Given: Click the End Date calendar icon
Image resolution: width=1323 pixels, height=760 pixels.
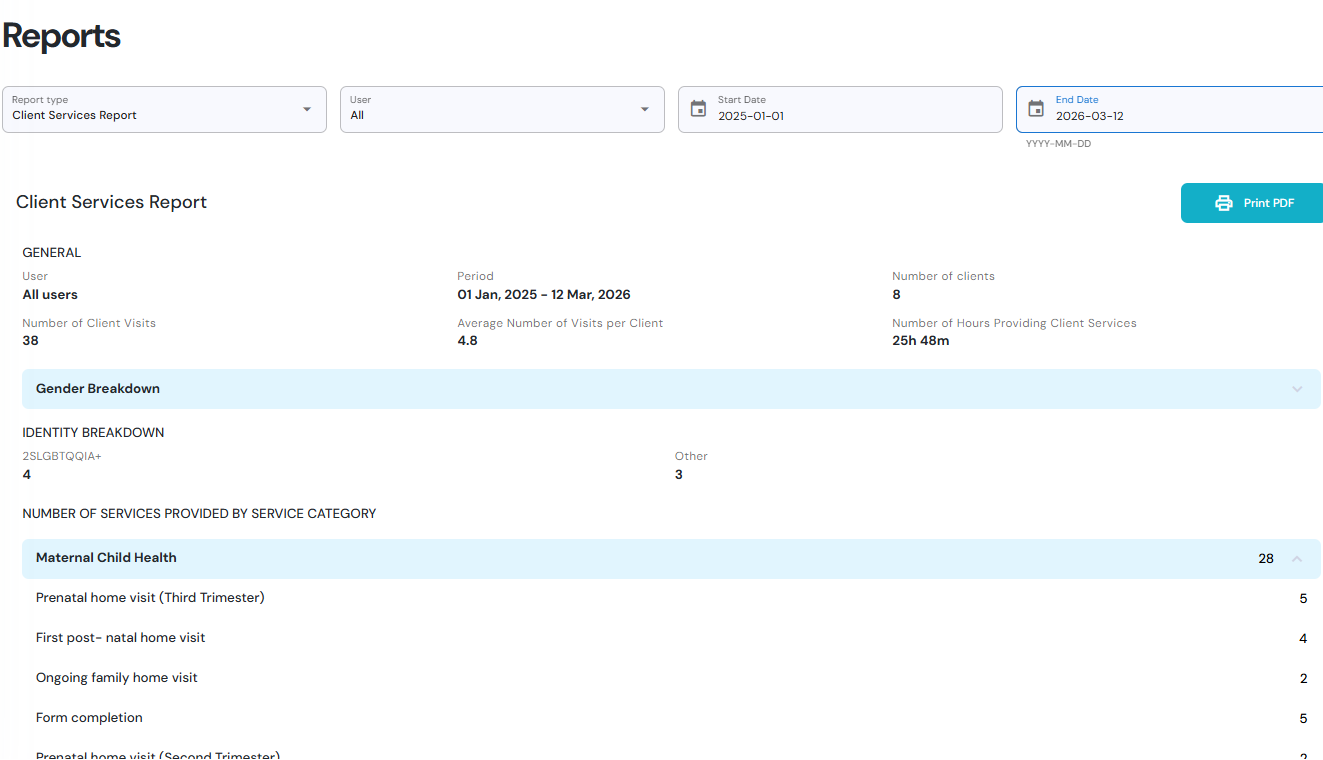Looking at the screenshot, I should 1036,109.
